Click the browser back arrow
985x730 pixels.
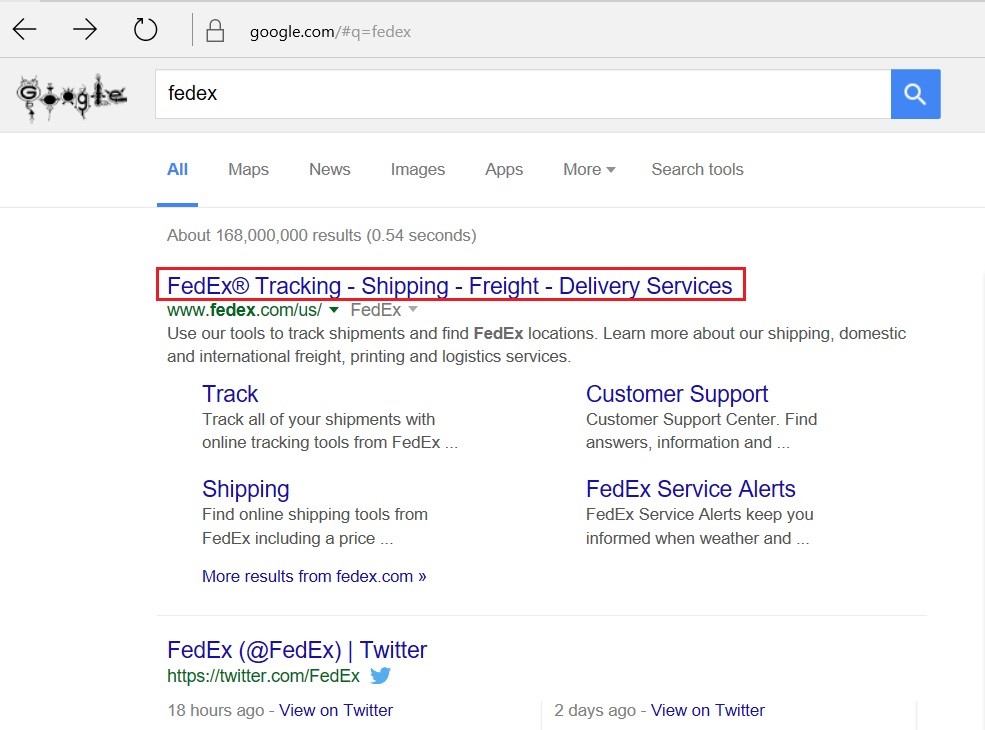[x=25, y=30]
